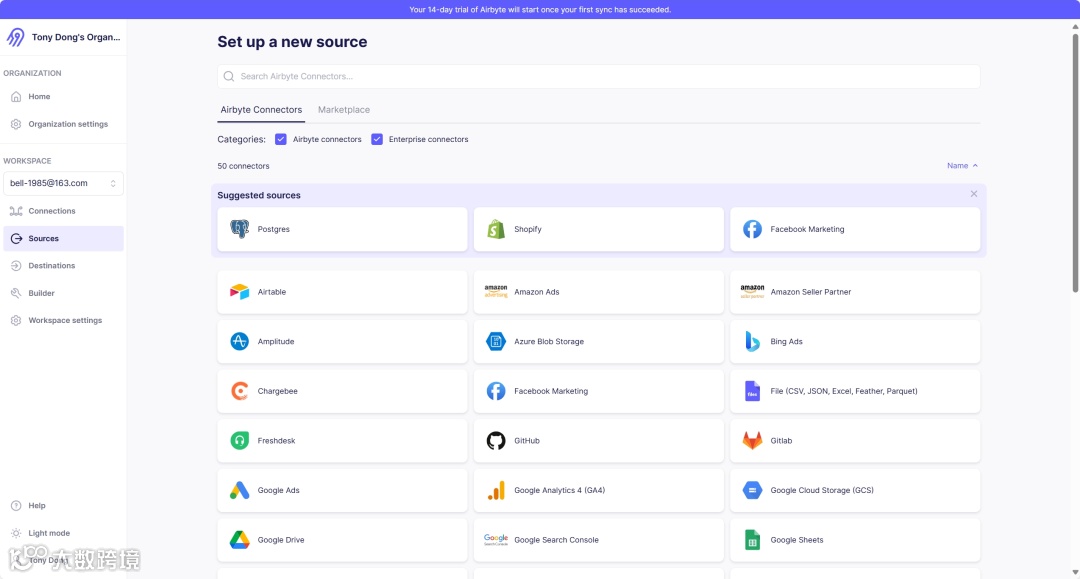The width and height of the screenshot is (1080, 579).
Task: Uncheck the Airbyte connectors checkbox
Action: (280, 139)
